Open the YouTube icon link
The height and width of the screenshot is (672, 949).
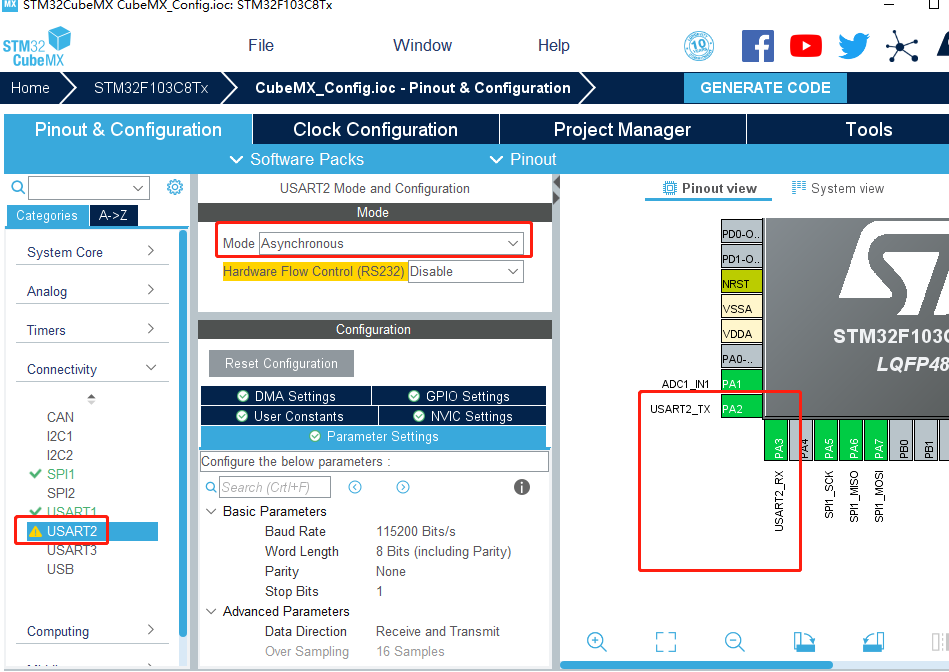click(806, 46)
